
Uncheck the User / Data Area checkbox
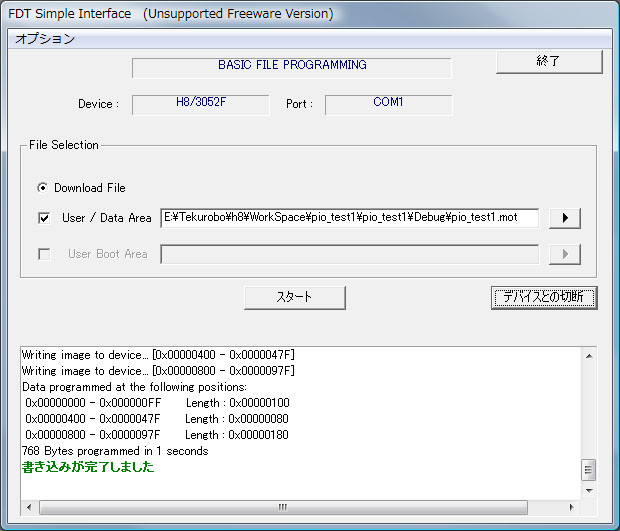click(44, 218)
